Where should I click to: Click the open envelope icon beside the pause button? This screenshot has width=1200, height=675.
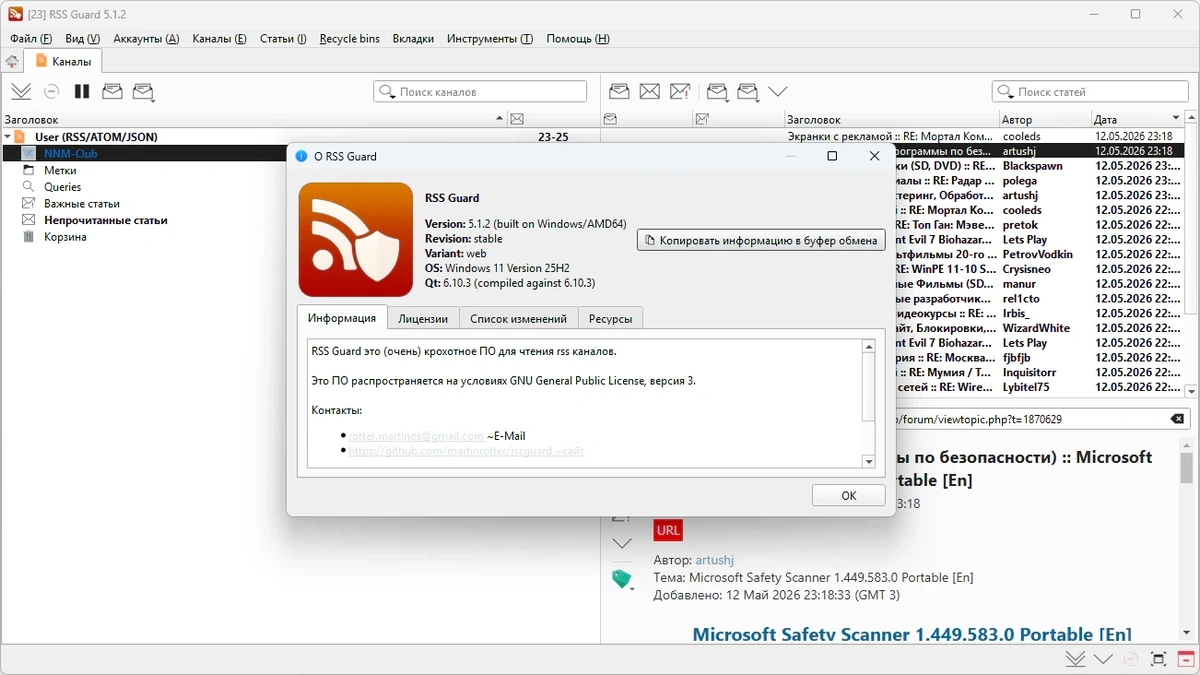point(112,91)
